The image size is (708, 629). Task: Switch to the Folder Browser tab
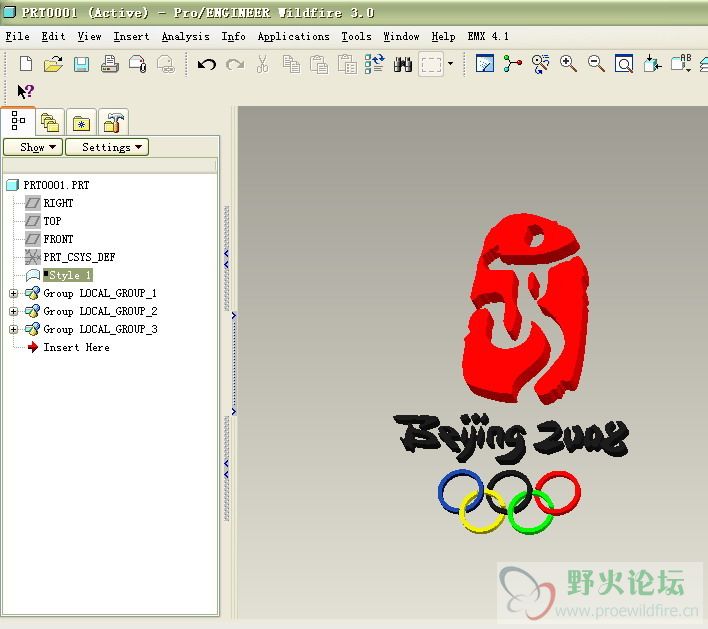50,123
